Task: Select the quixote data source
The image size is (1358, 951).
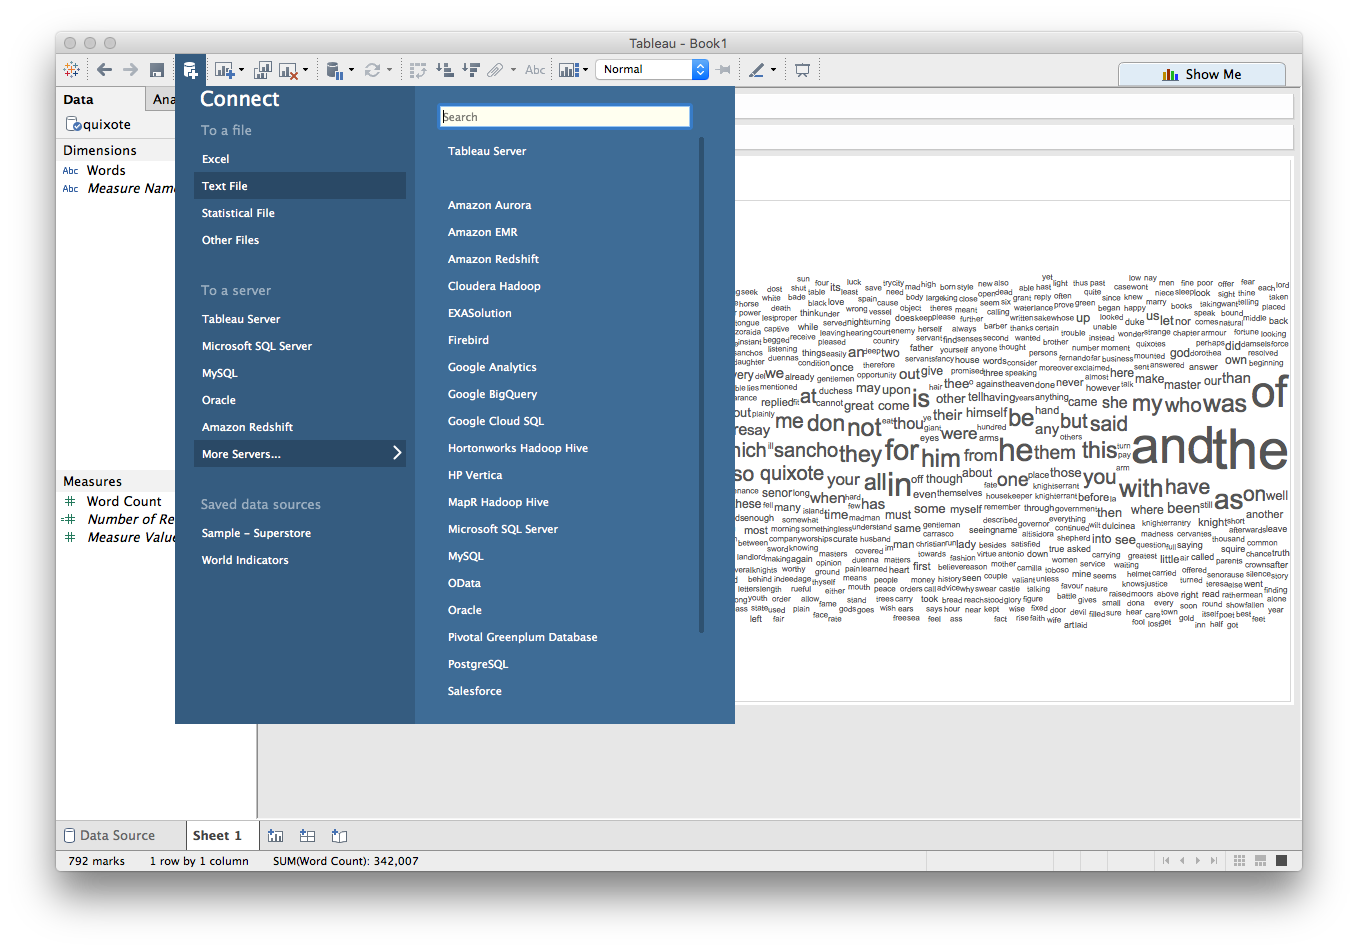Action: pos(99,124)
